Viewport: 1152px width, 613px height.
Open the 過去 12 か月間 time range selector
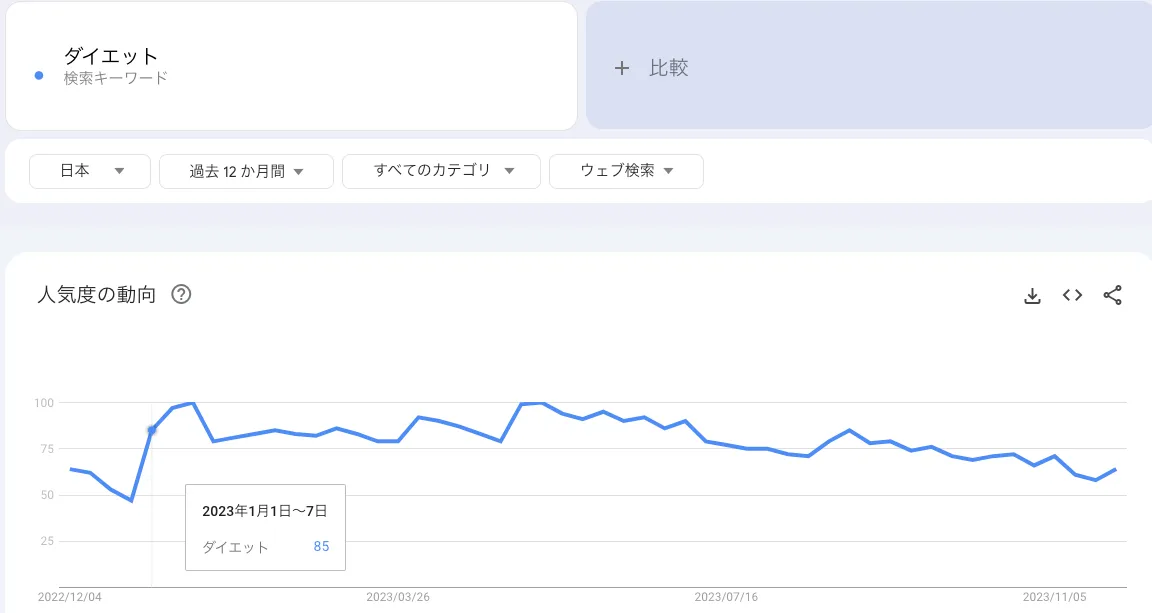(x=246, y=171)
